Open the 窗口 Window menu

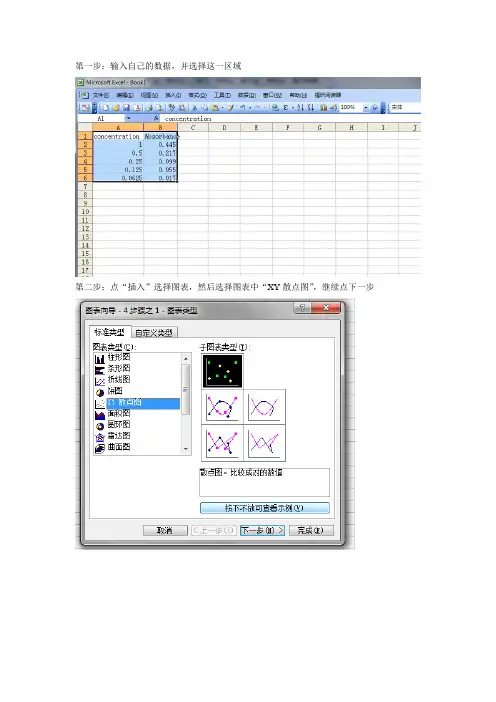(x=272, y=95)
